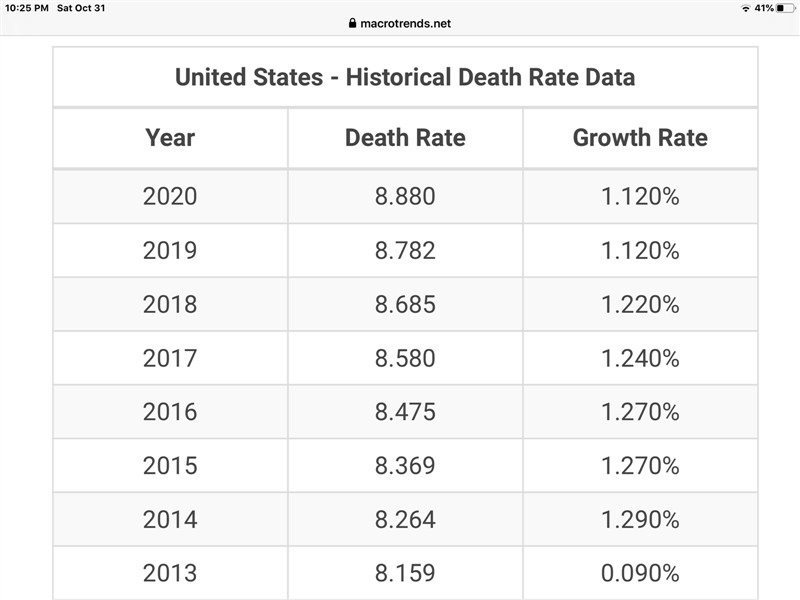This screenshot has height=600, width=800.
Task: Tap the Sat Oct 31 date
Action: click(x=81, y=8)
